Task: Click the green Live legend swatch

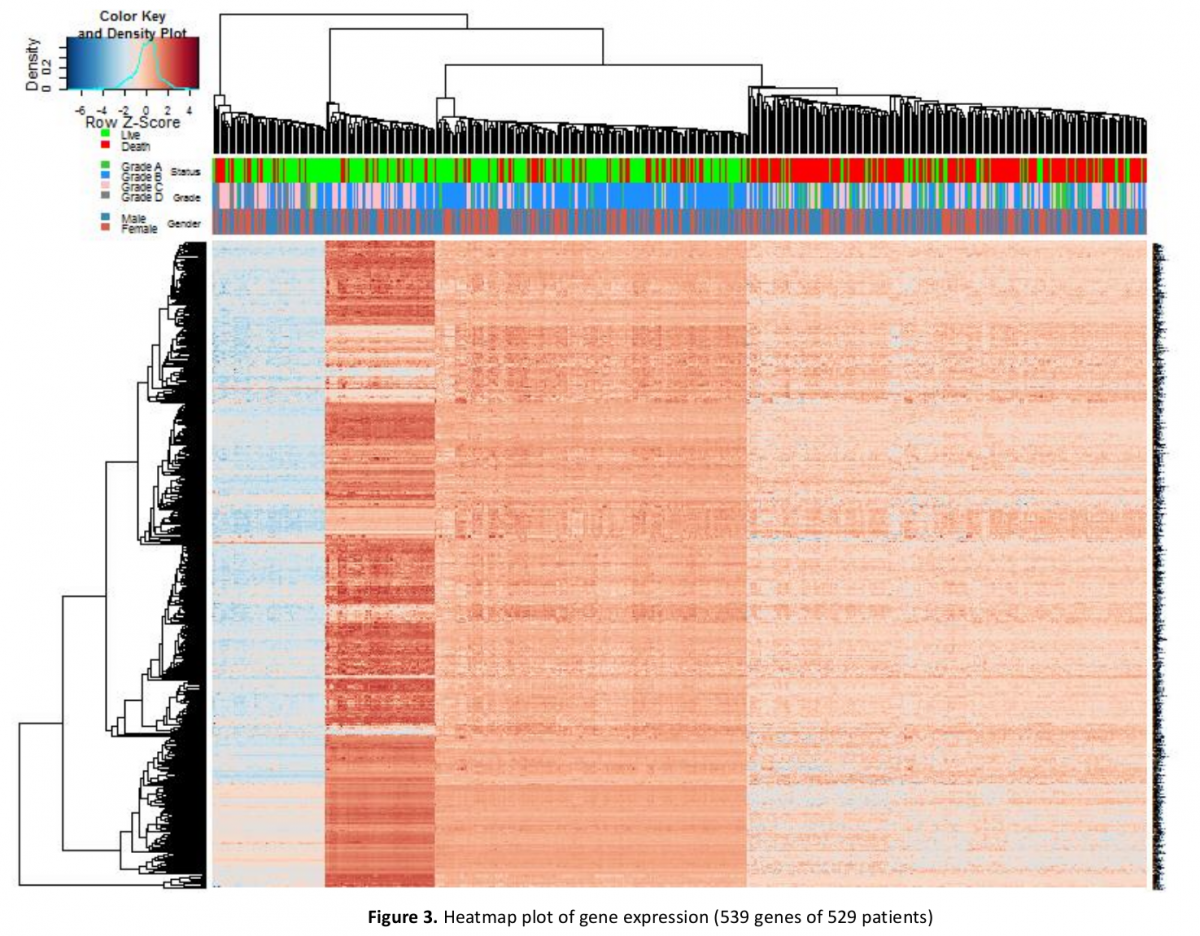Action: pyautogui.click(x=105, y=133)
